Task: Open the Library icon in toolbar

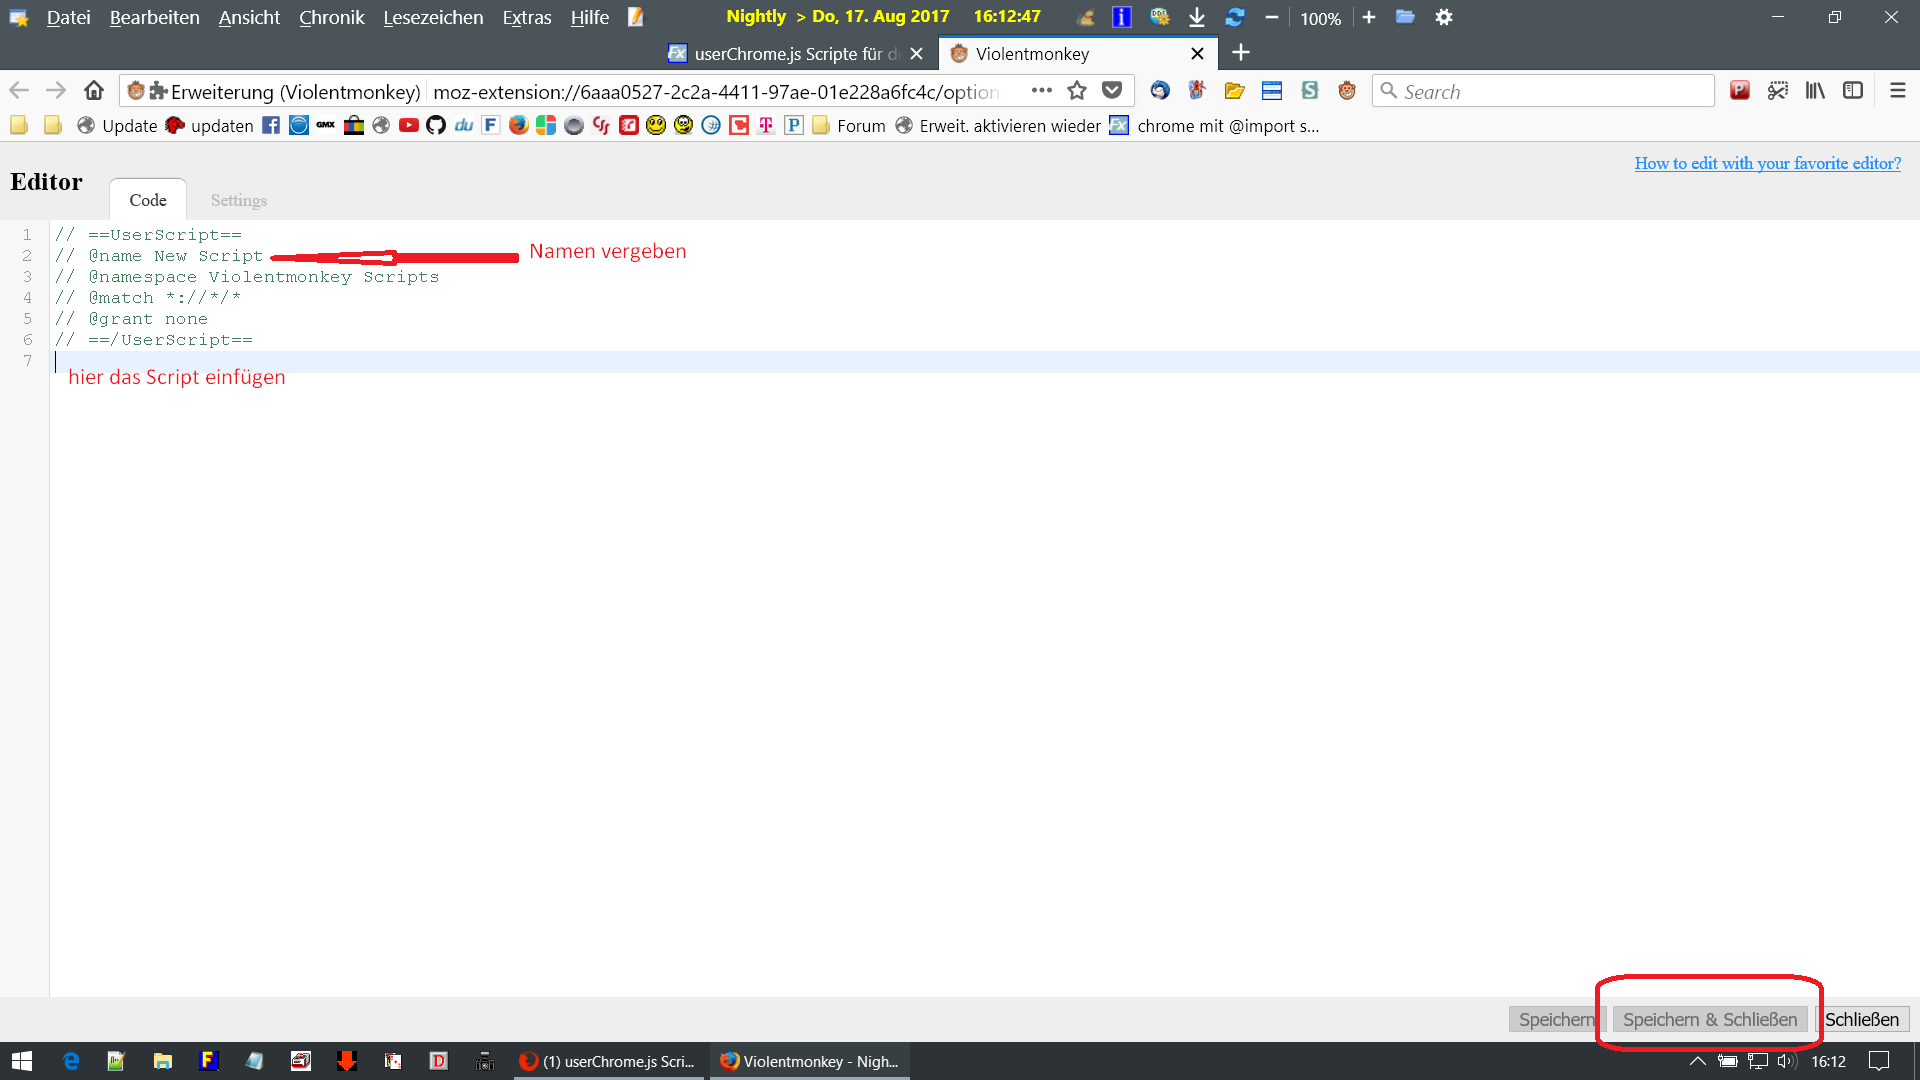Action: 1815,91
